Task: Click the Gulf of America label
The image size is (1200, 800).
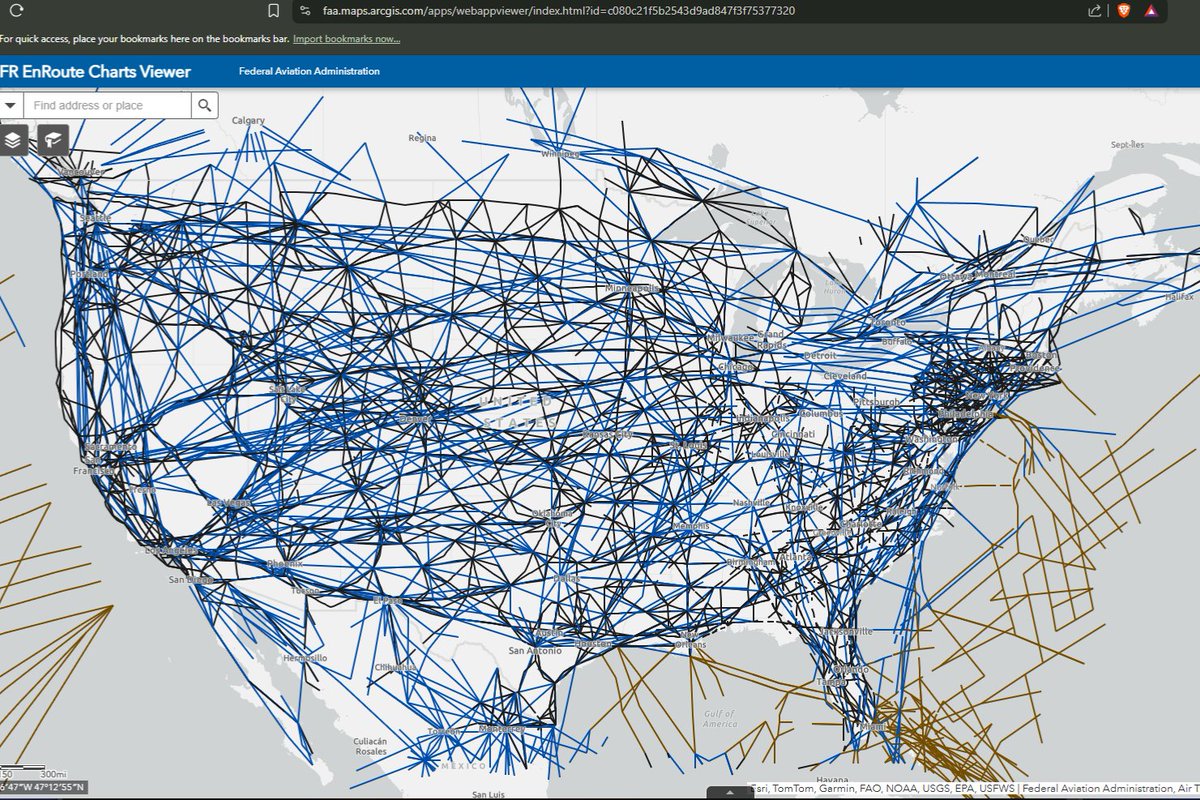Action: (x=719, y=719)
